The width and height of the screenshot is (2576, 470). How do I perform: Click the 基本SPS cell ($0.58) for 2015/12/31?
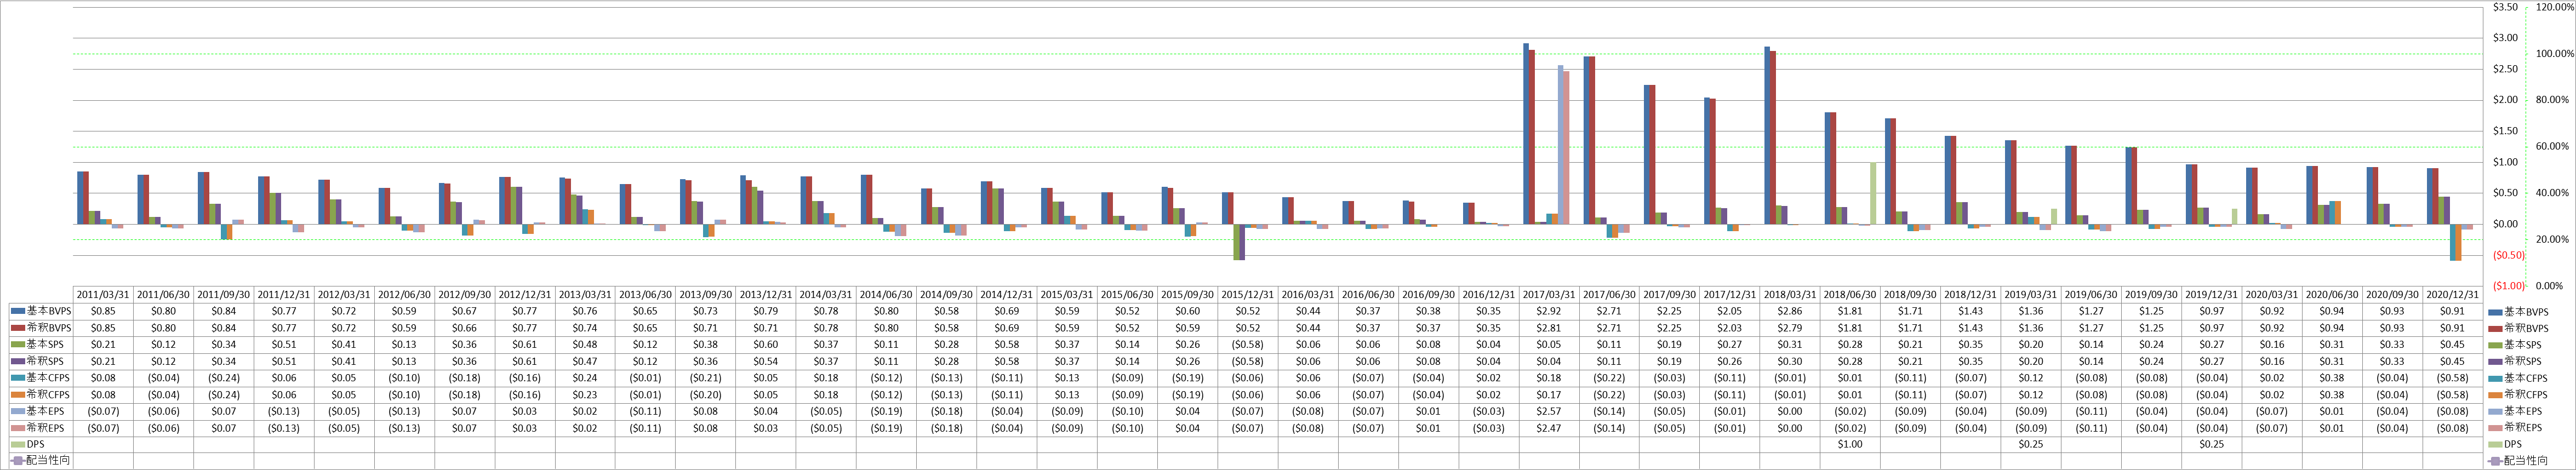tap(1248, 345)
